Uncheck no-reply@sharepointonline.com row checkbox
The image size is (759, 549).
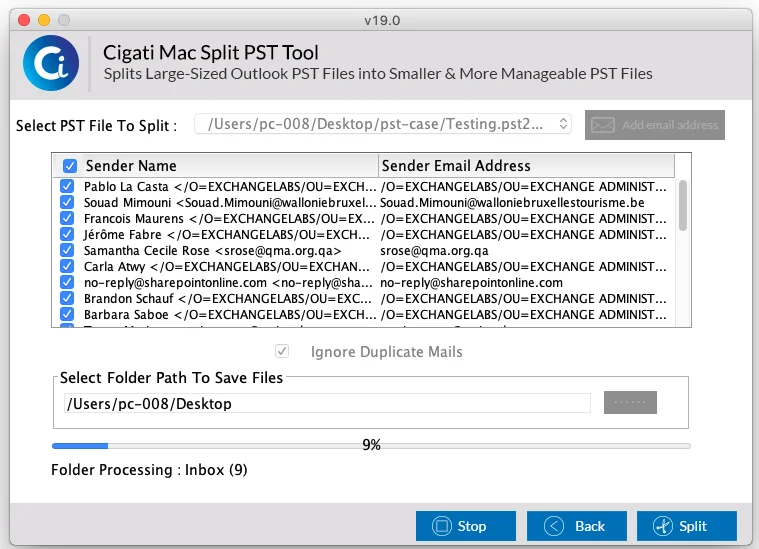(67, 282)
